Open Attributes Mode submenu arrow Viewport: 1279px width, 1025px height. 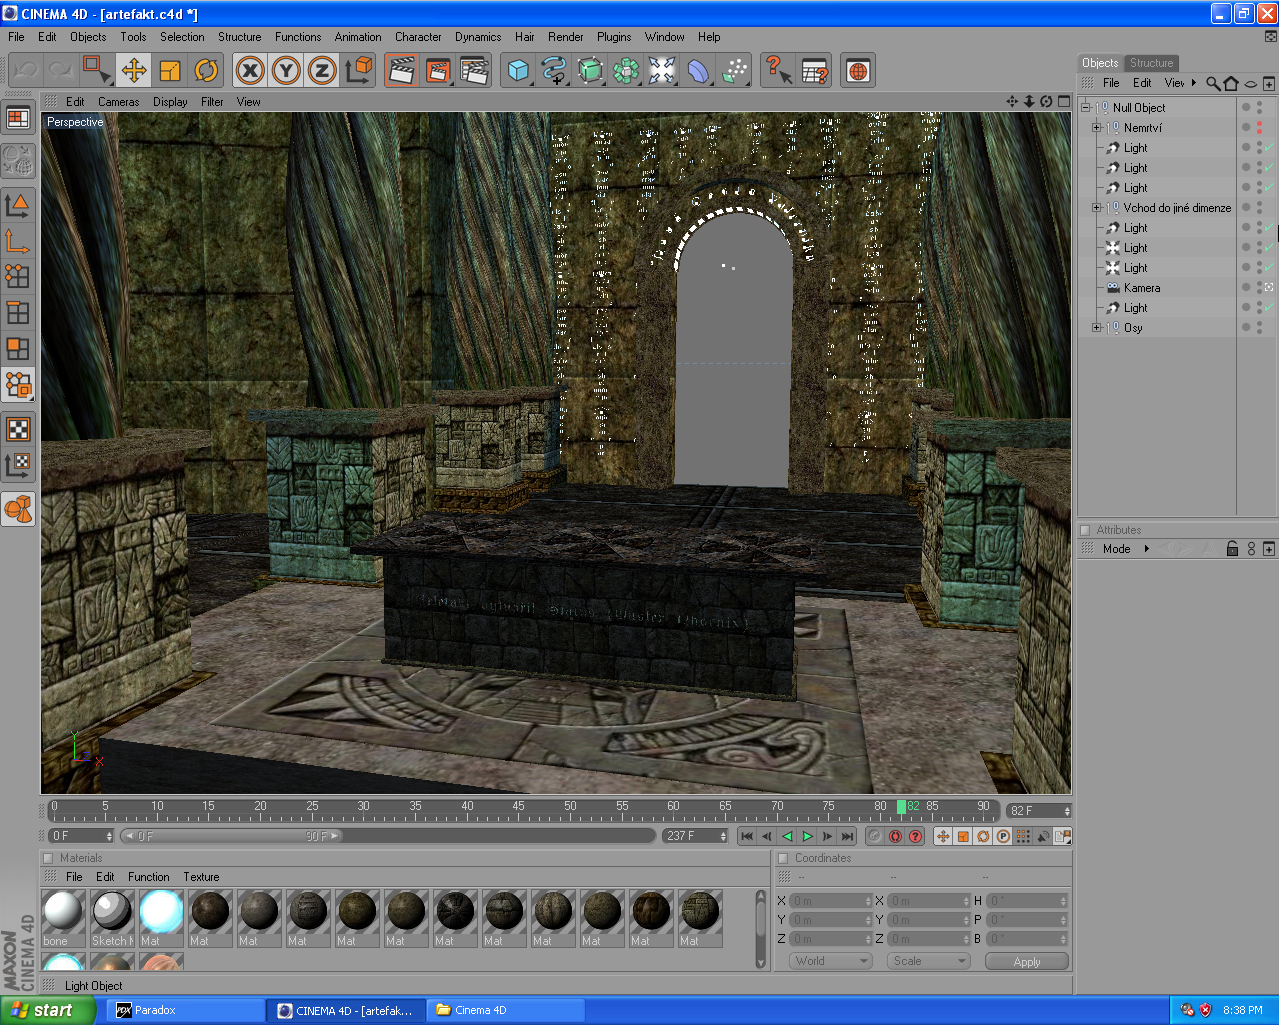click(1146, 549)
